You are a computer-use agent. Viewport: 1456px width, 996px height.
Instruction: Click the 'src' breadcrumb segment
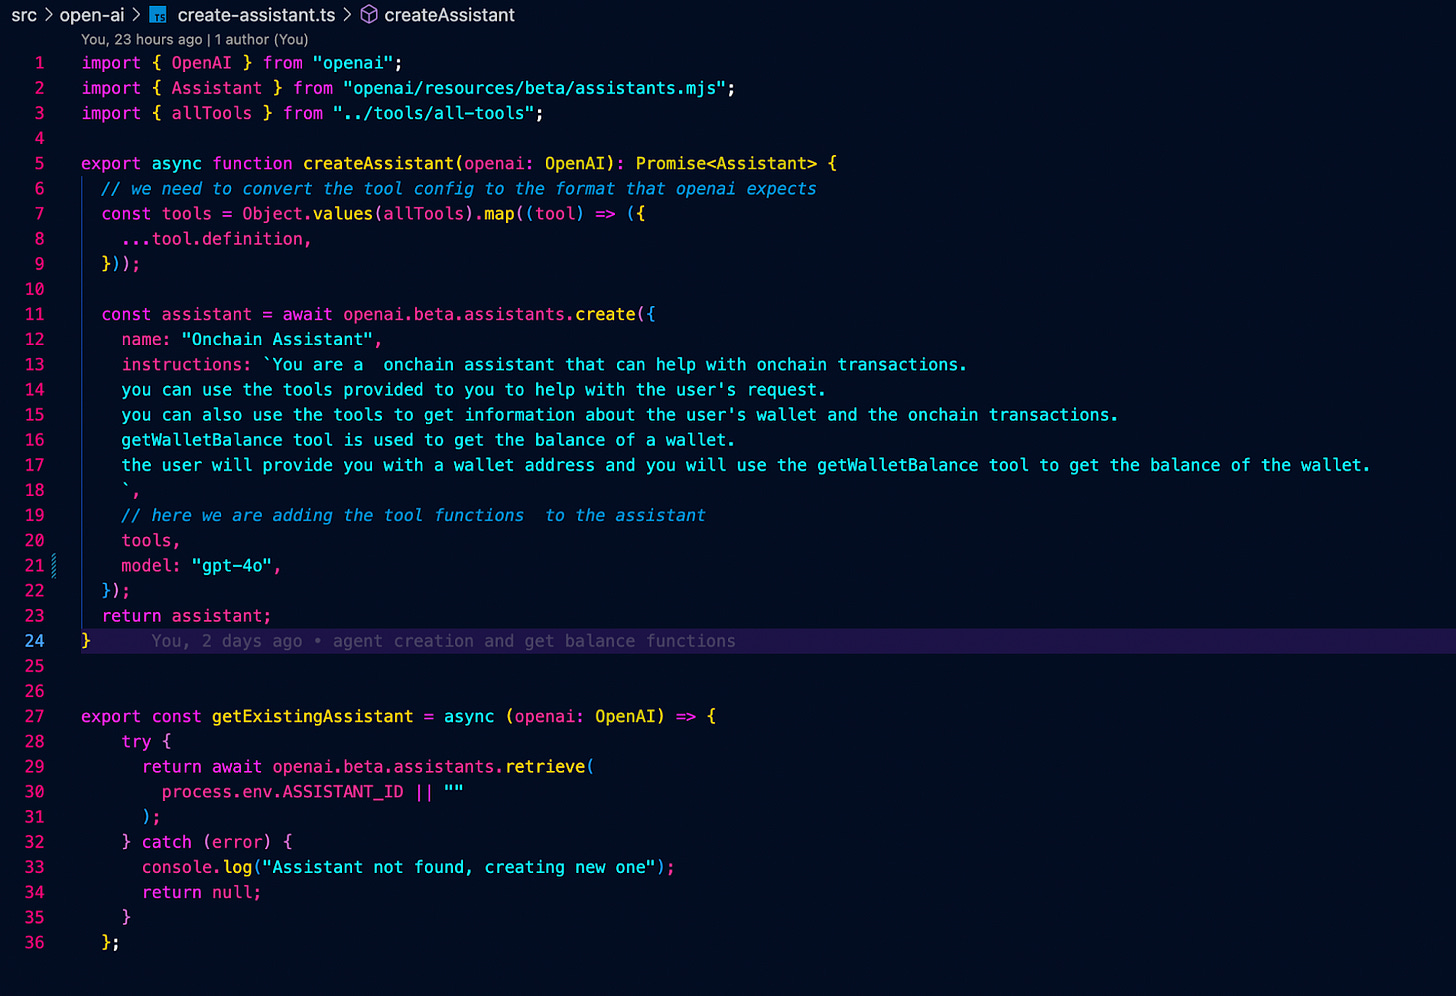[x=24, y=15]
